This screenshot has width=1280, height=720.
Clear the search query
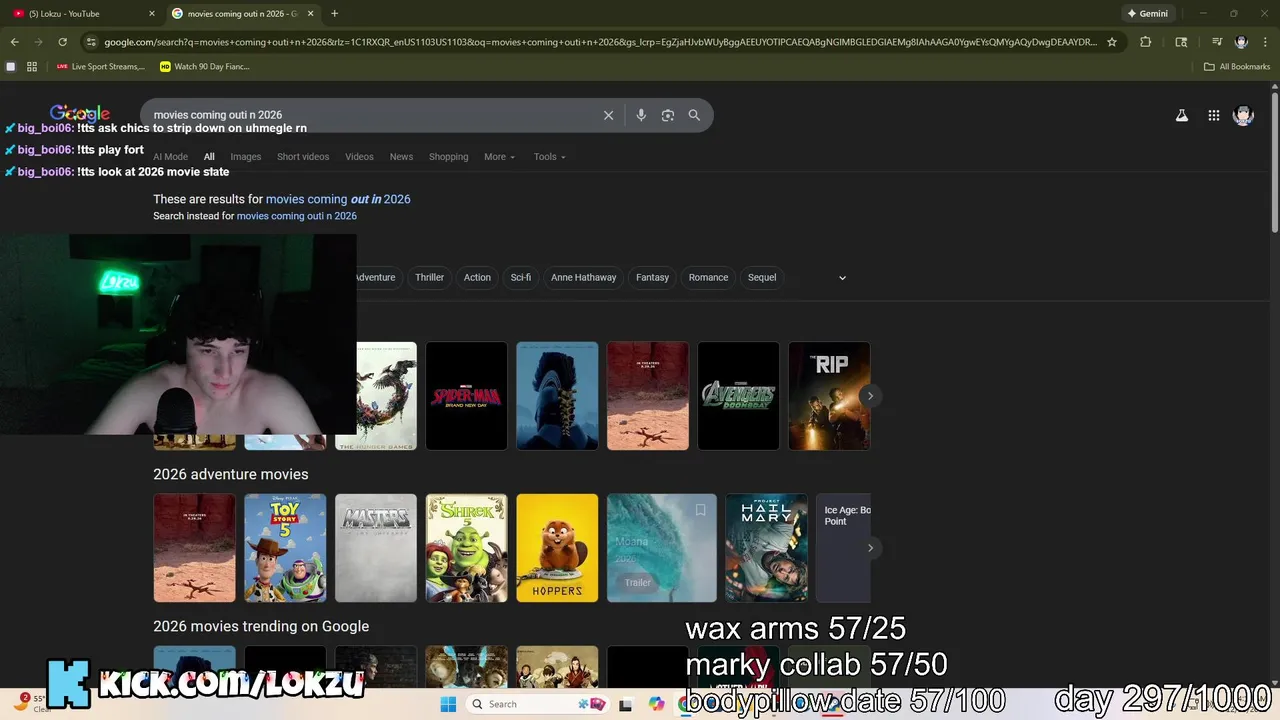(608, 115)
